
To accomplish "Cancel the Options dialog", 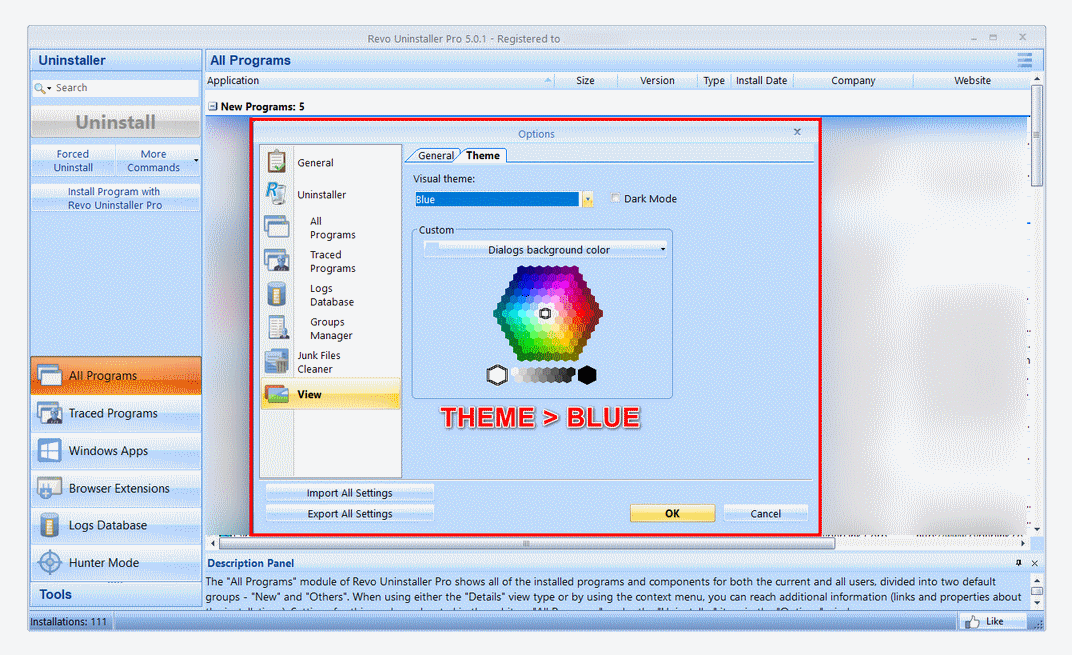I will [x=766, y=513].
